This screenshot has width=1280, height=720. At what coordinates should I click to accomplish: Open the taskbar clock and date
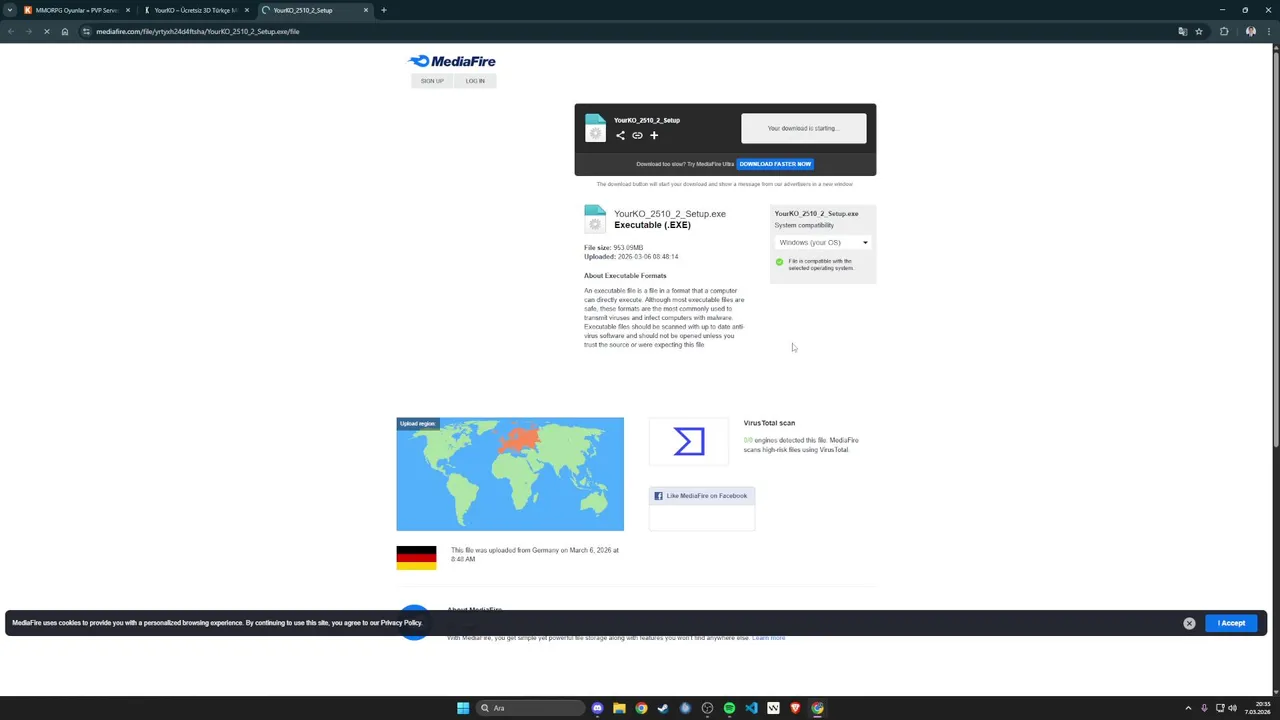[1257, 708]
